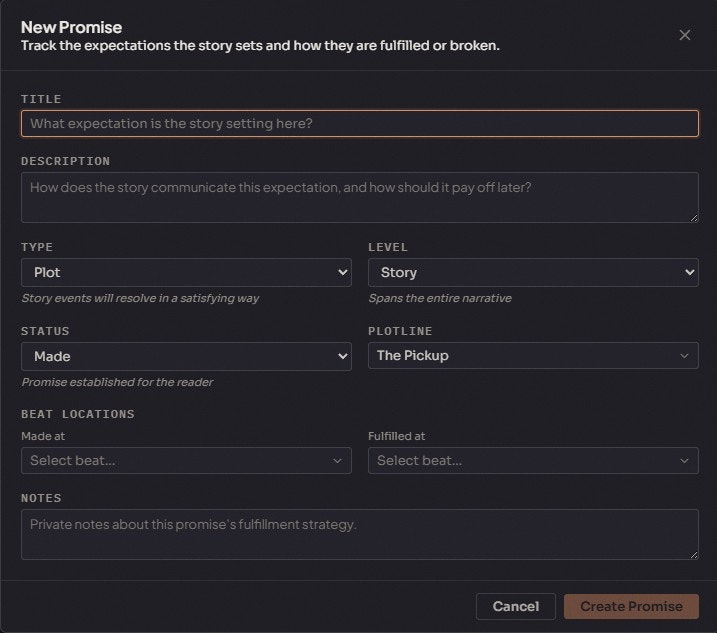Click the Made at chevron icon
This screenshot has width=717, height=633.
[x=337, y=461]
